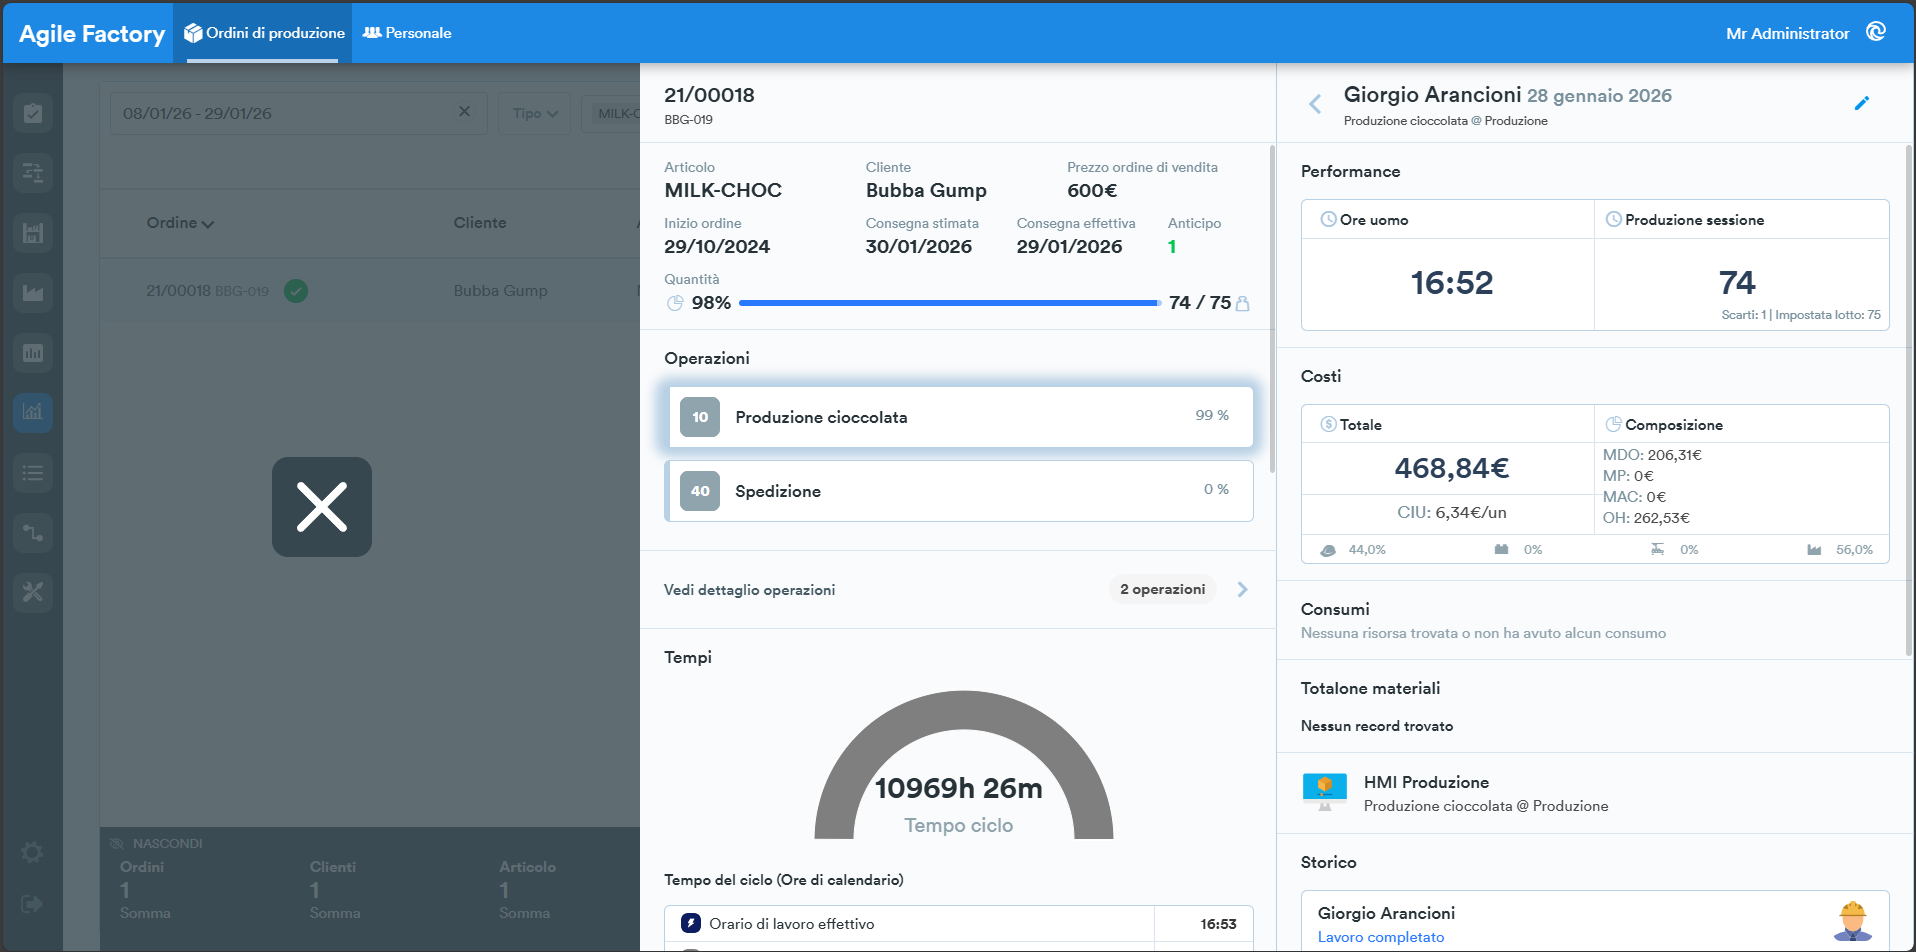Image resolution: width=1916 pixels, height=952 pixels.
Task: Click the middle panel vertical scrollbar
Action: pos(1272,310)
